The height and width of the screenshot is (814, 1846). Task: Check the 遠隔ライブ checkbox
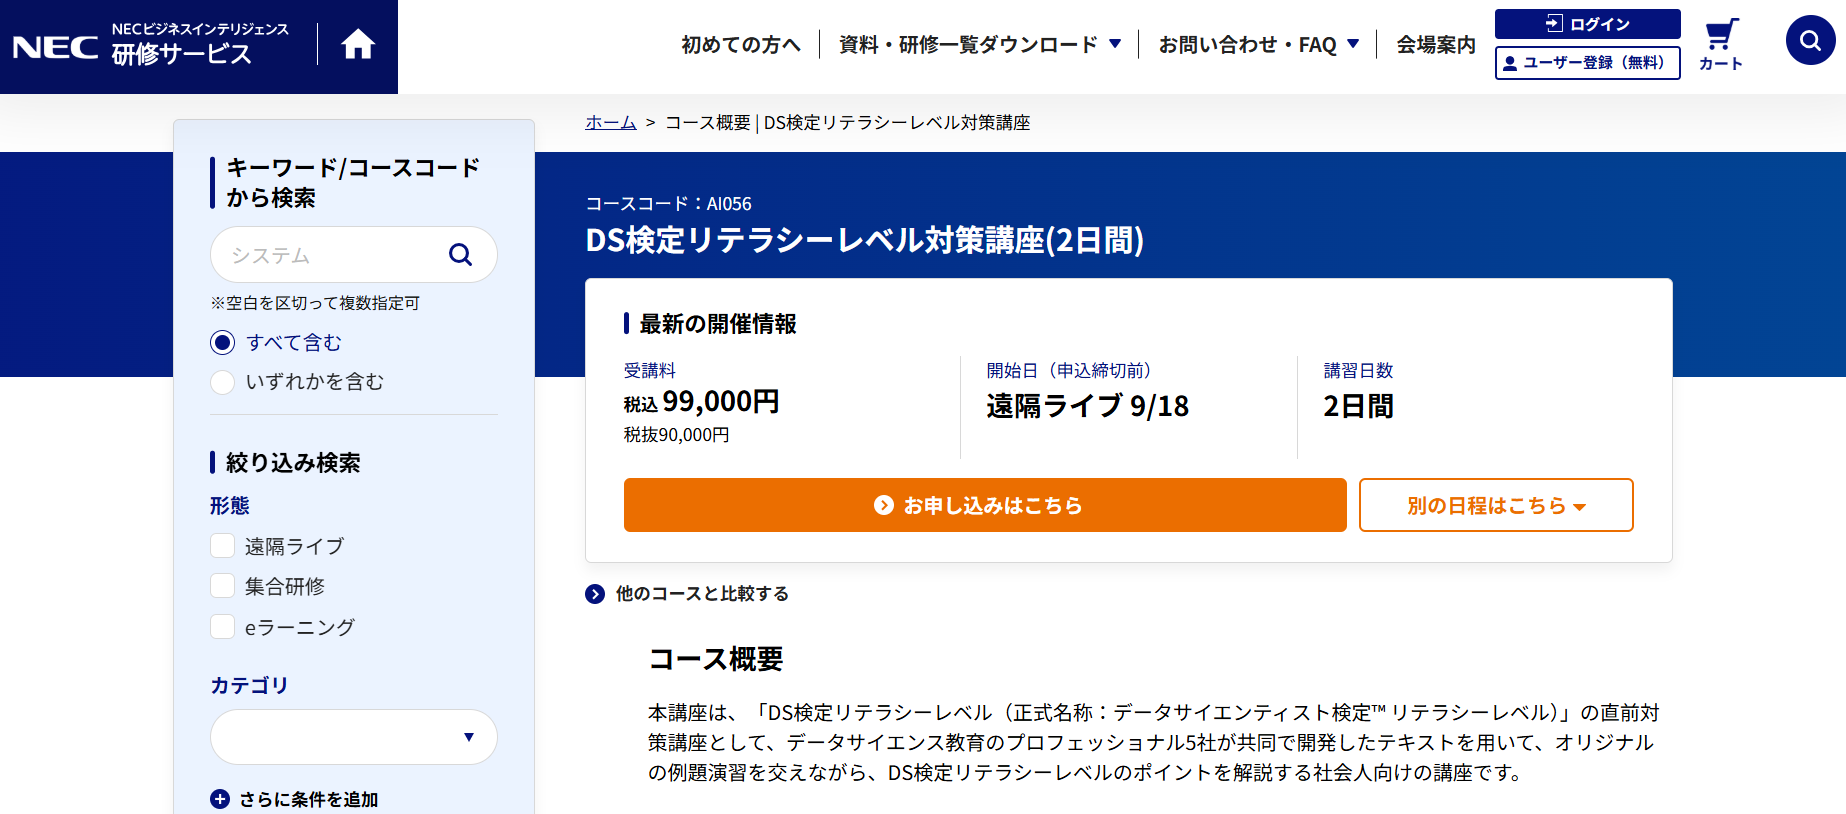pyautogui.click(x=223, y=546)
